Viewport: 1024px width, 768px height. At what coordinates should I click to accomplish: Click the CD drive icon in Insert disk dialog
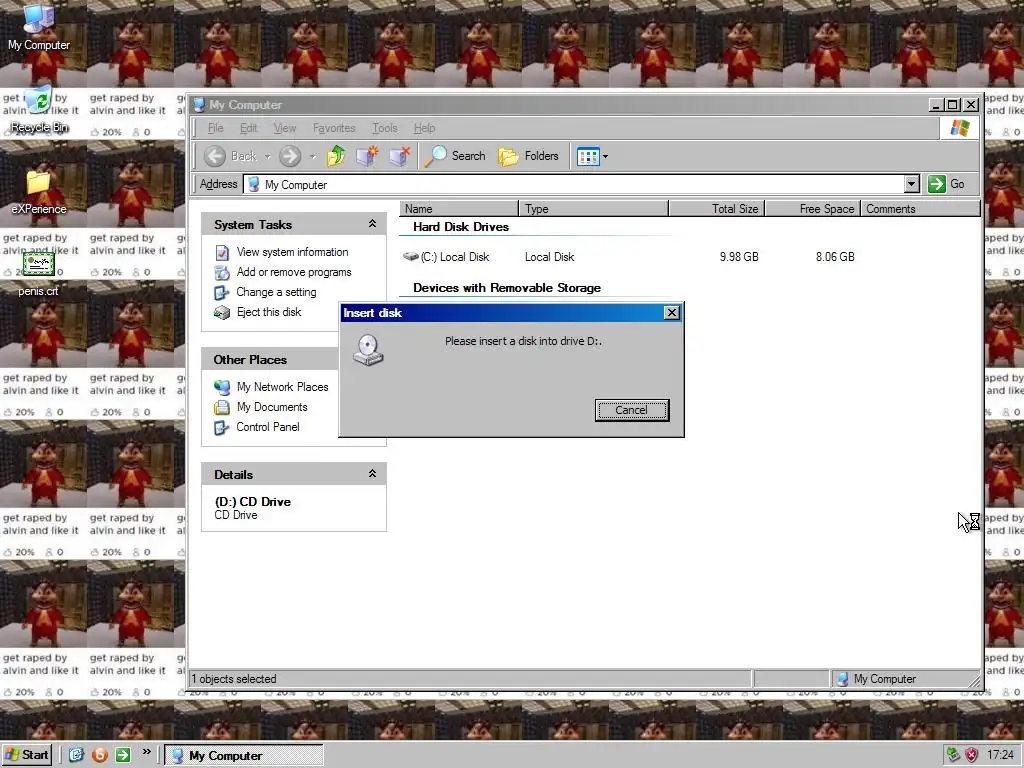(x=368, y=350)
